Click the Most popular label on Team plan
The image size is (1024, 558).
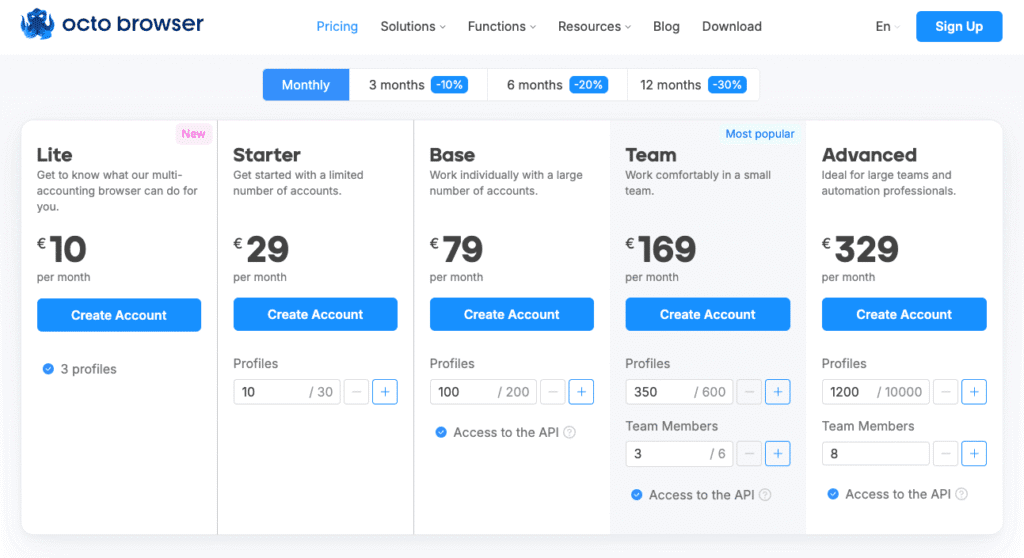tap(760, 133)
